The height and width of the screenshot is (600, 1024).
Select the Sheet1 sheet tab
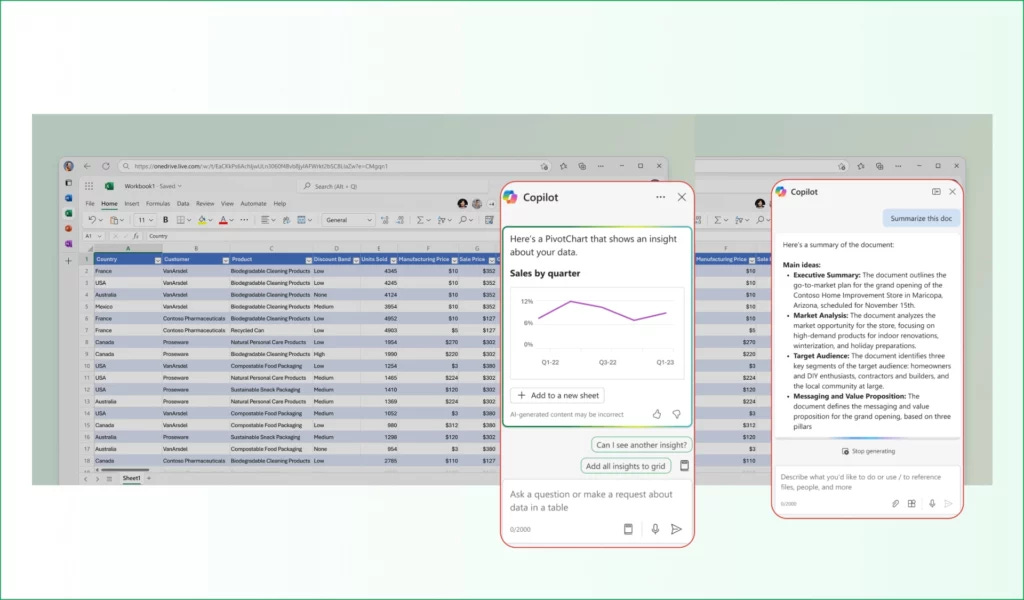point(131,478)
